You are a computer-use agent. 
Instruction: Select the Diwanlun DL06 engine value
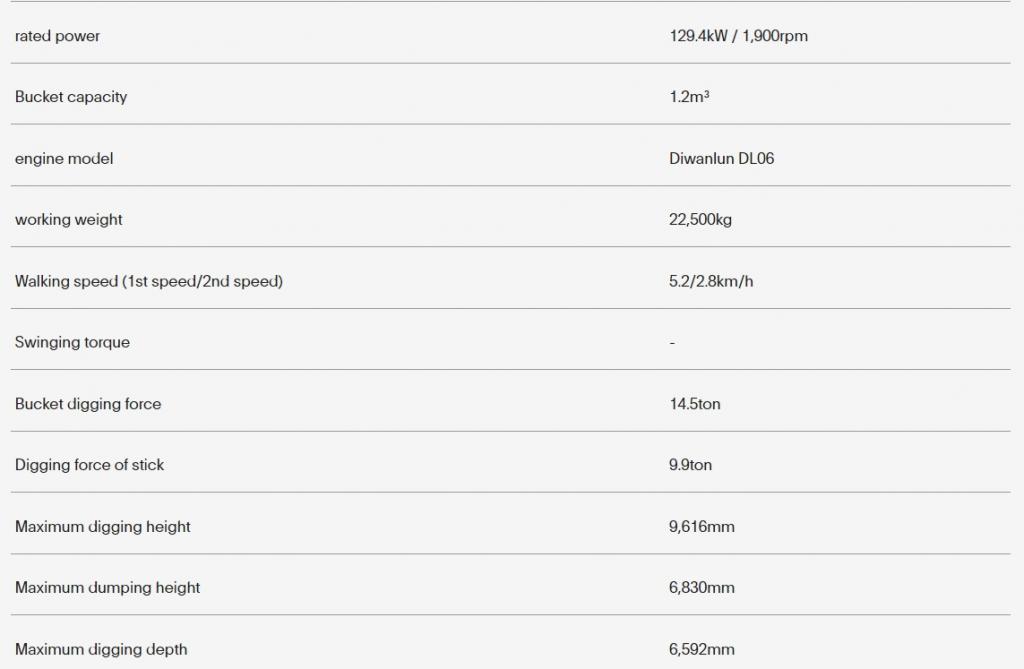coord(722,158)
